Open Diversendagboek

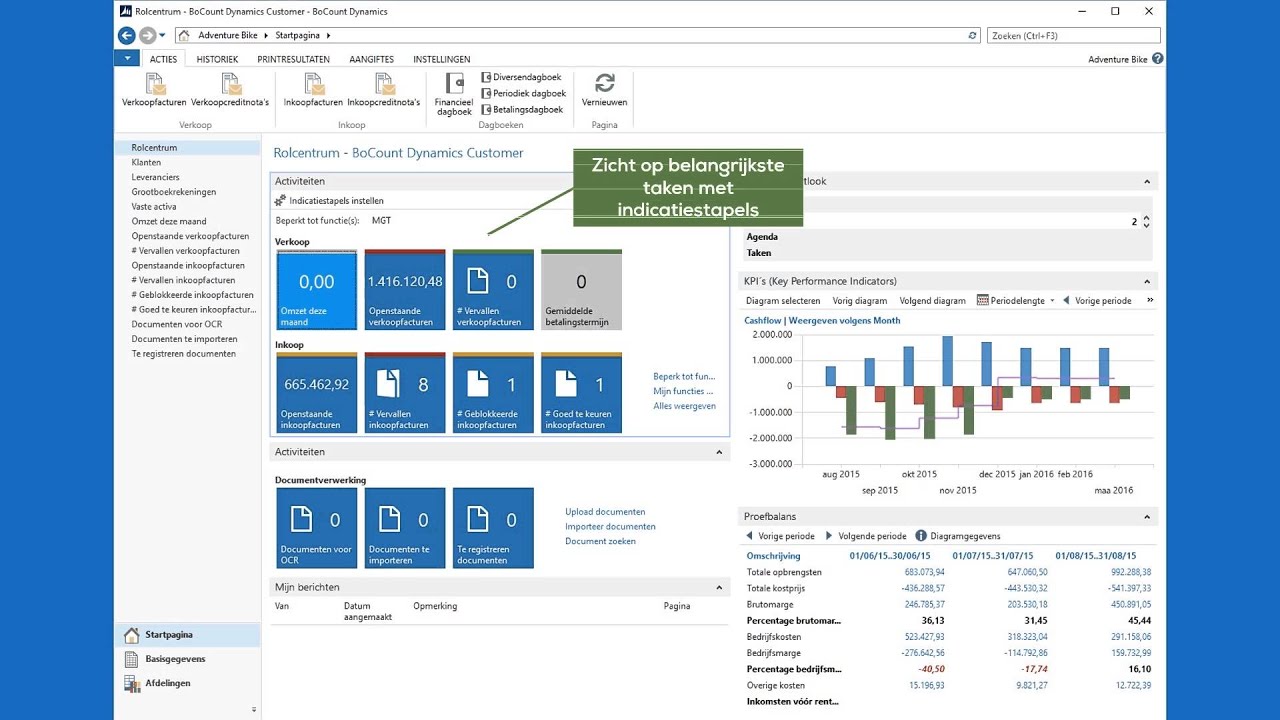[521, 77]
